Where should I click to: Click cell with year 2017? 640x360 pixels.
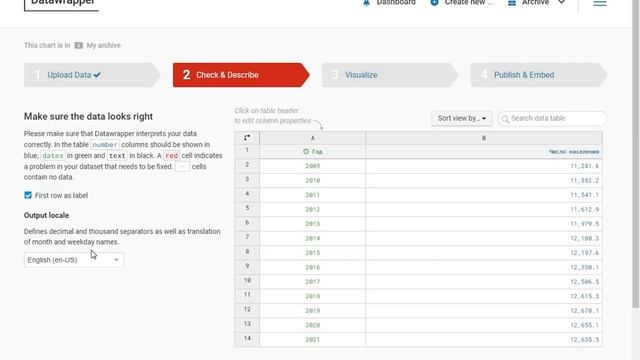point(313,282)
